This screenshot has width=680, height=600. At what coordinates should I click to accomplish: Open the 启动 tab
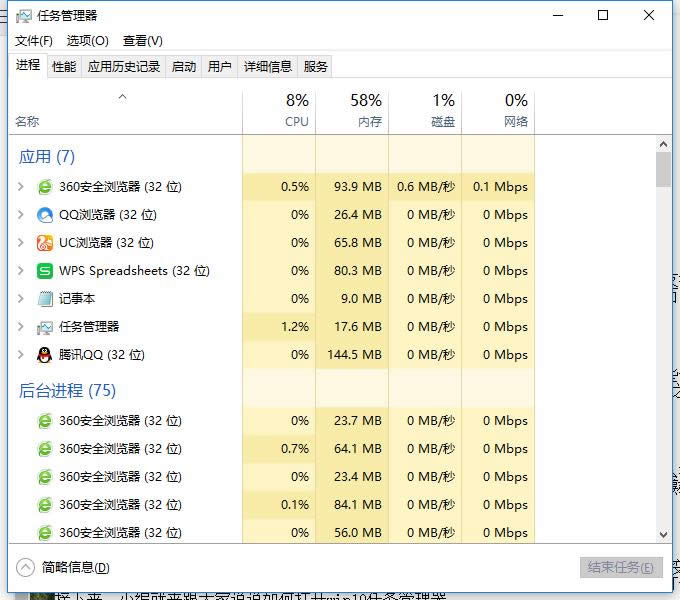pyautogui.click(x=184, y=66)
